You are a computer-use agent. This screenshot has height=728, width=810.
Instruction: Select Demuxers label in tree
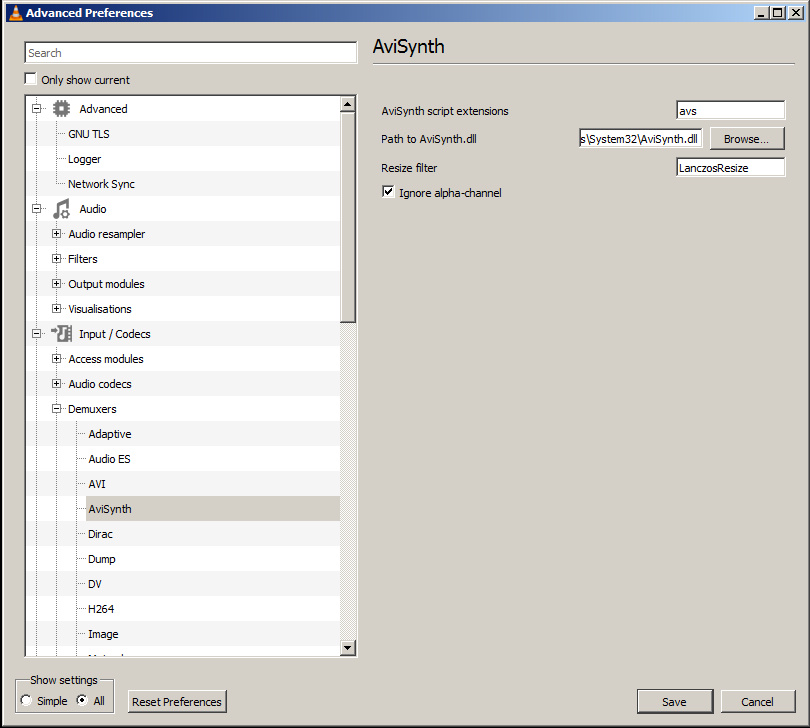click(x=92, y=409)
